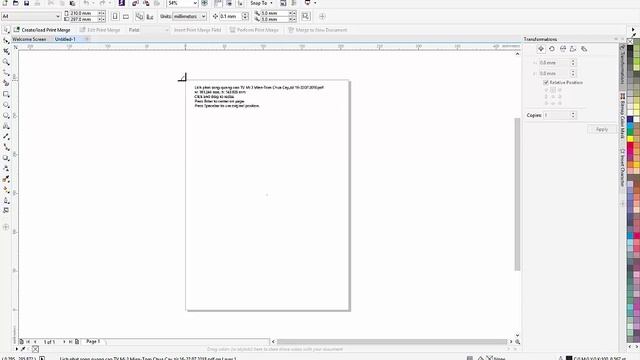640x360 pixels.
Task: Switch to the Welcome Screen tab
Action: click(x=29, y=39)
